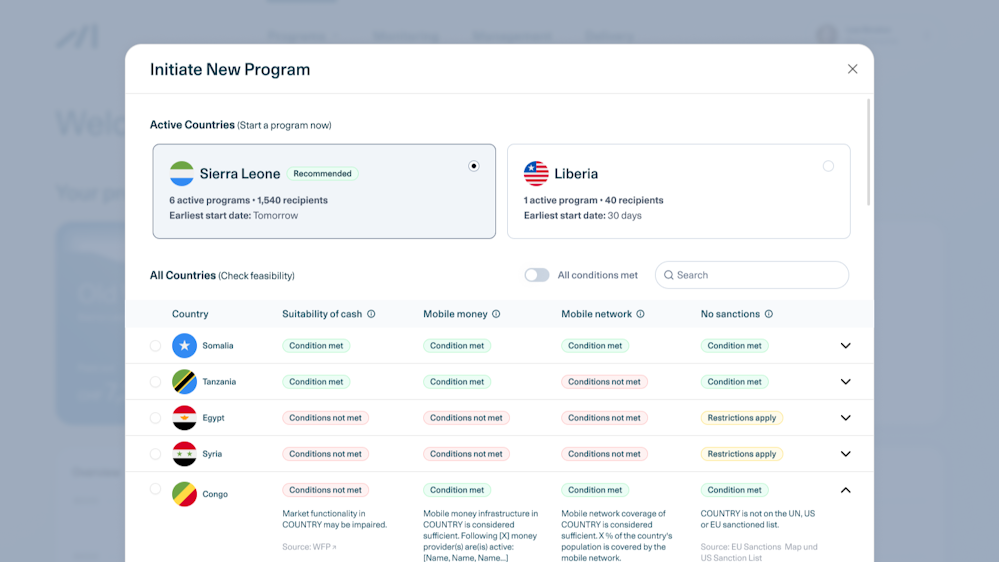The height and width of the screenshot is (562, 999).
Task: Click the Mobile network info icon
Action: tap(640, 314)
